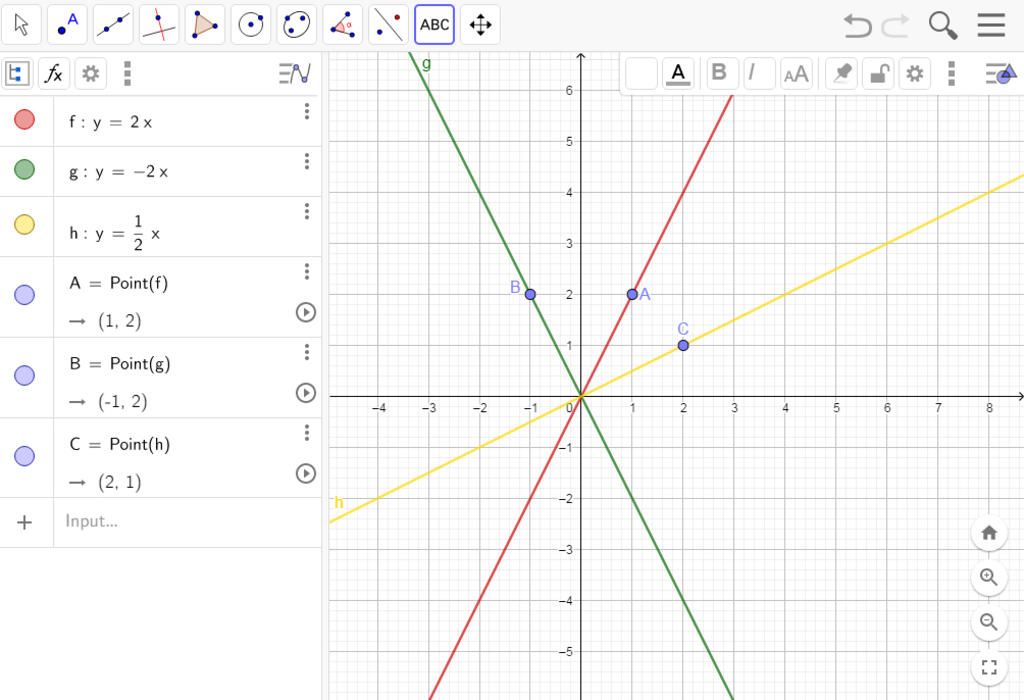Toggle the graphics style bar button

[1001, 73]
